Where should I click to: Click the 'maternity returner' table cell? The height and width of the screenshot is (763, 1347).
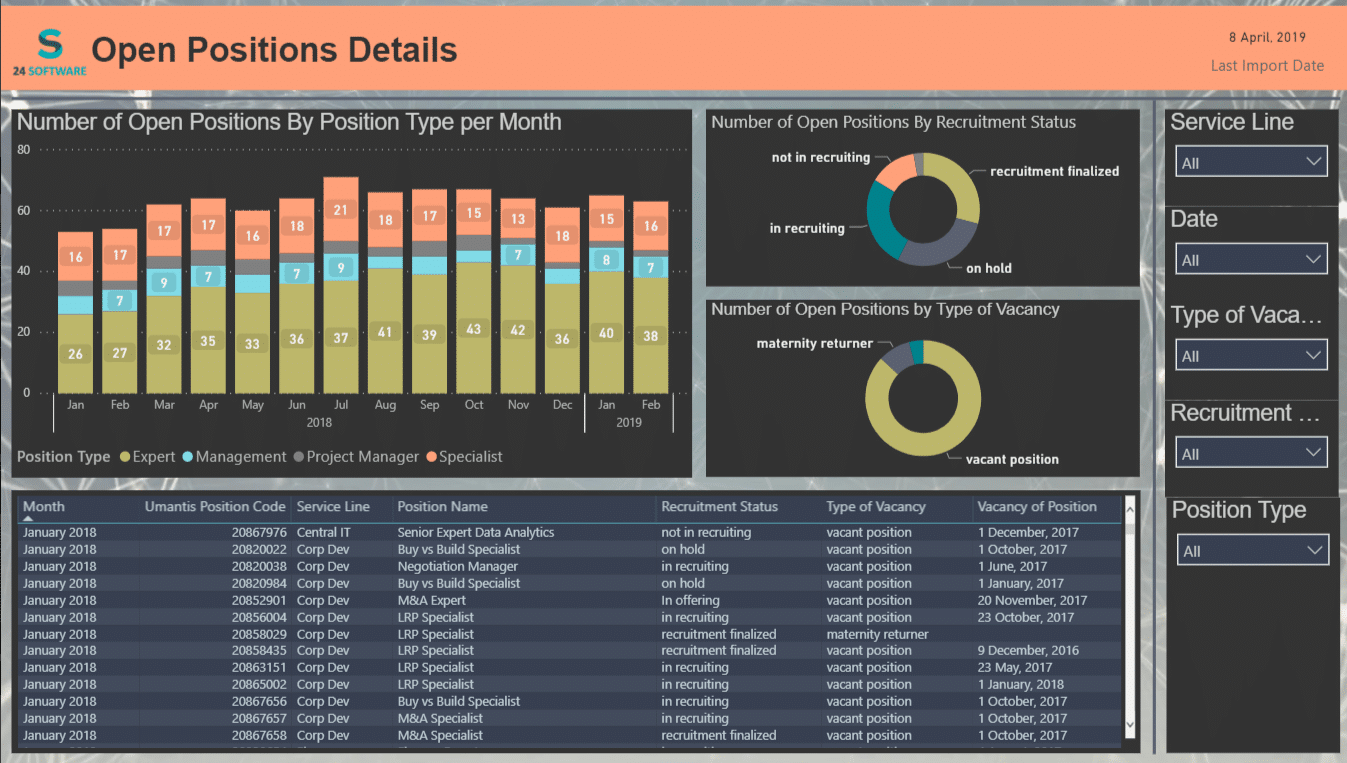[x=877, y=634]
